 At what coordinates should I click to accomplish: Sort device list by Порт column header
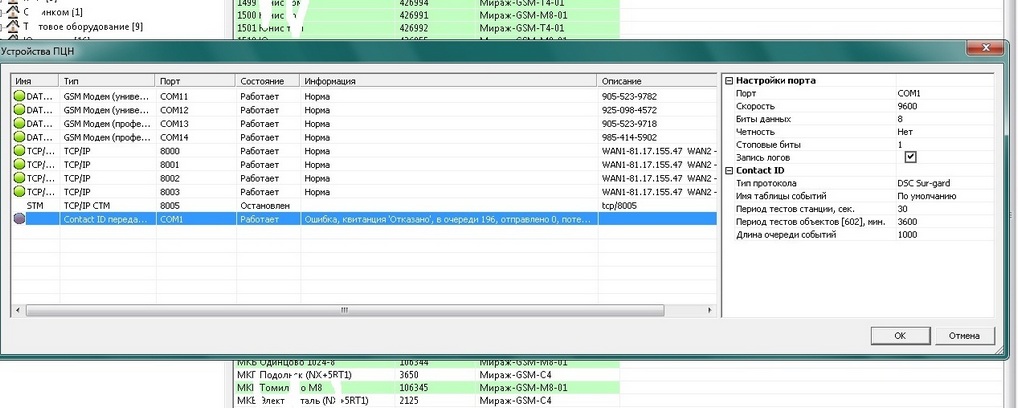[194, 81]
